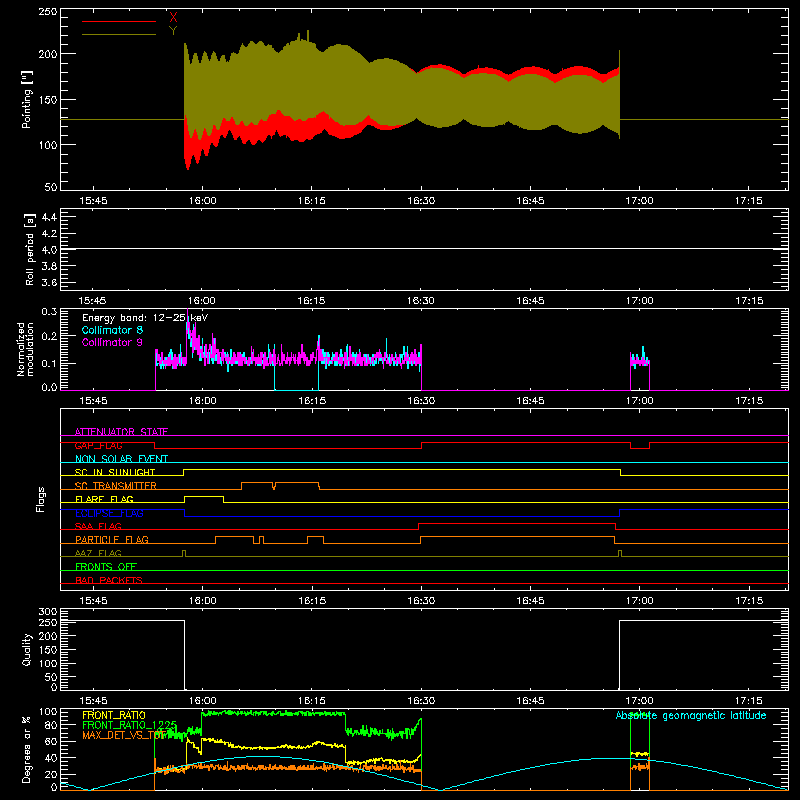The width and height of the screenshot is (800, 800).
Task: Select the ECLIPSE_FLAG label
Action: click(109, 513)
